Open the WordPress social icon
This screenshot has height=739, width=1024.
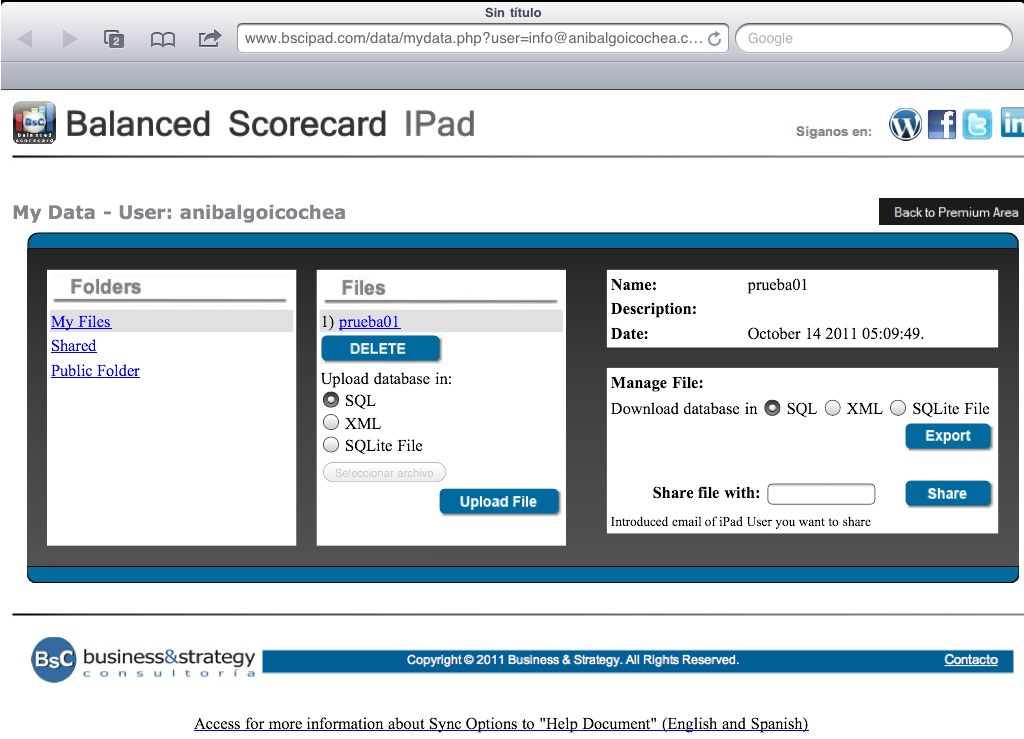pyautogui.click(x=905, y=124)
